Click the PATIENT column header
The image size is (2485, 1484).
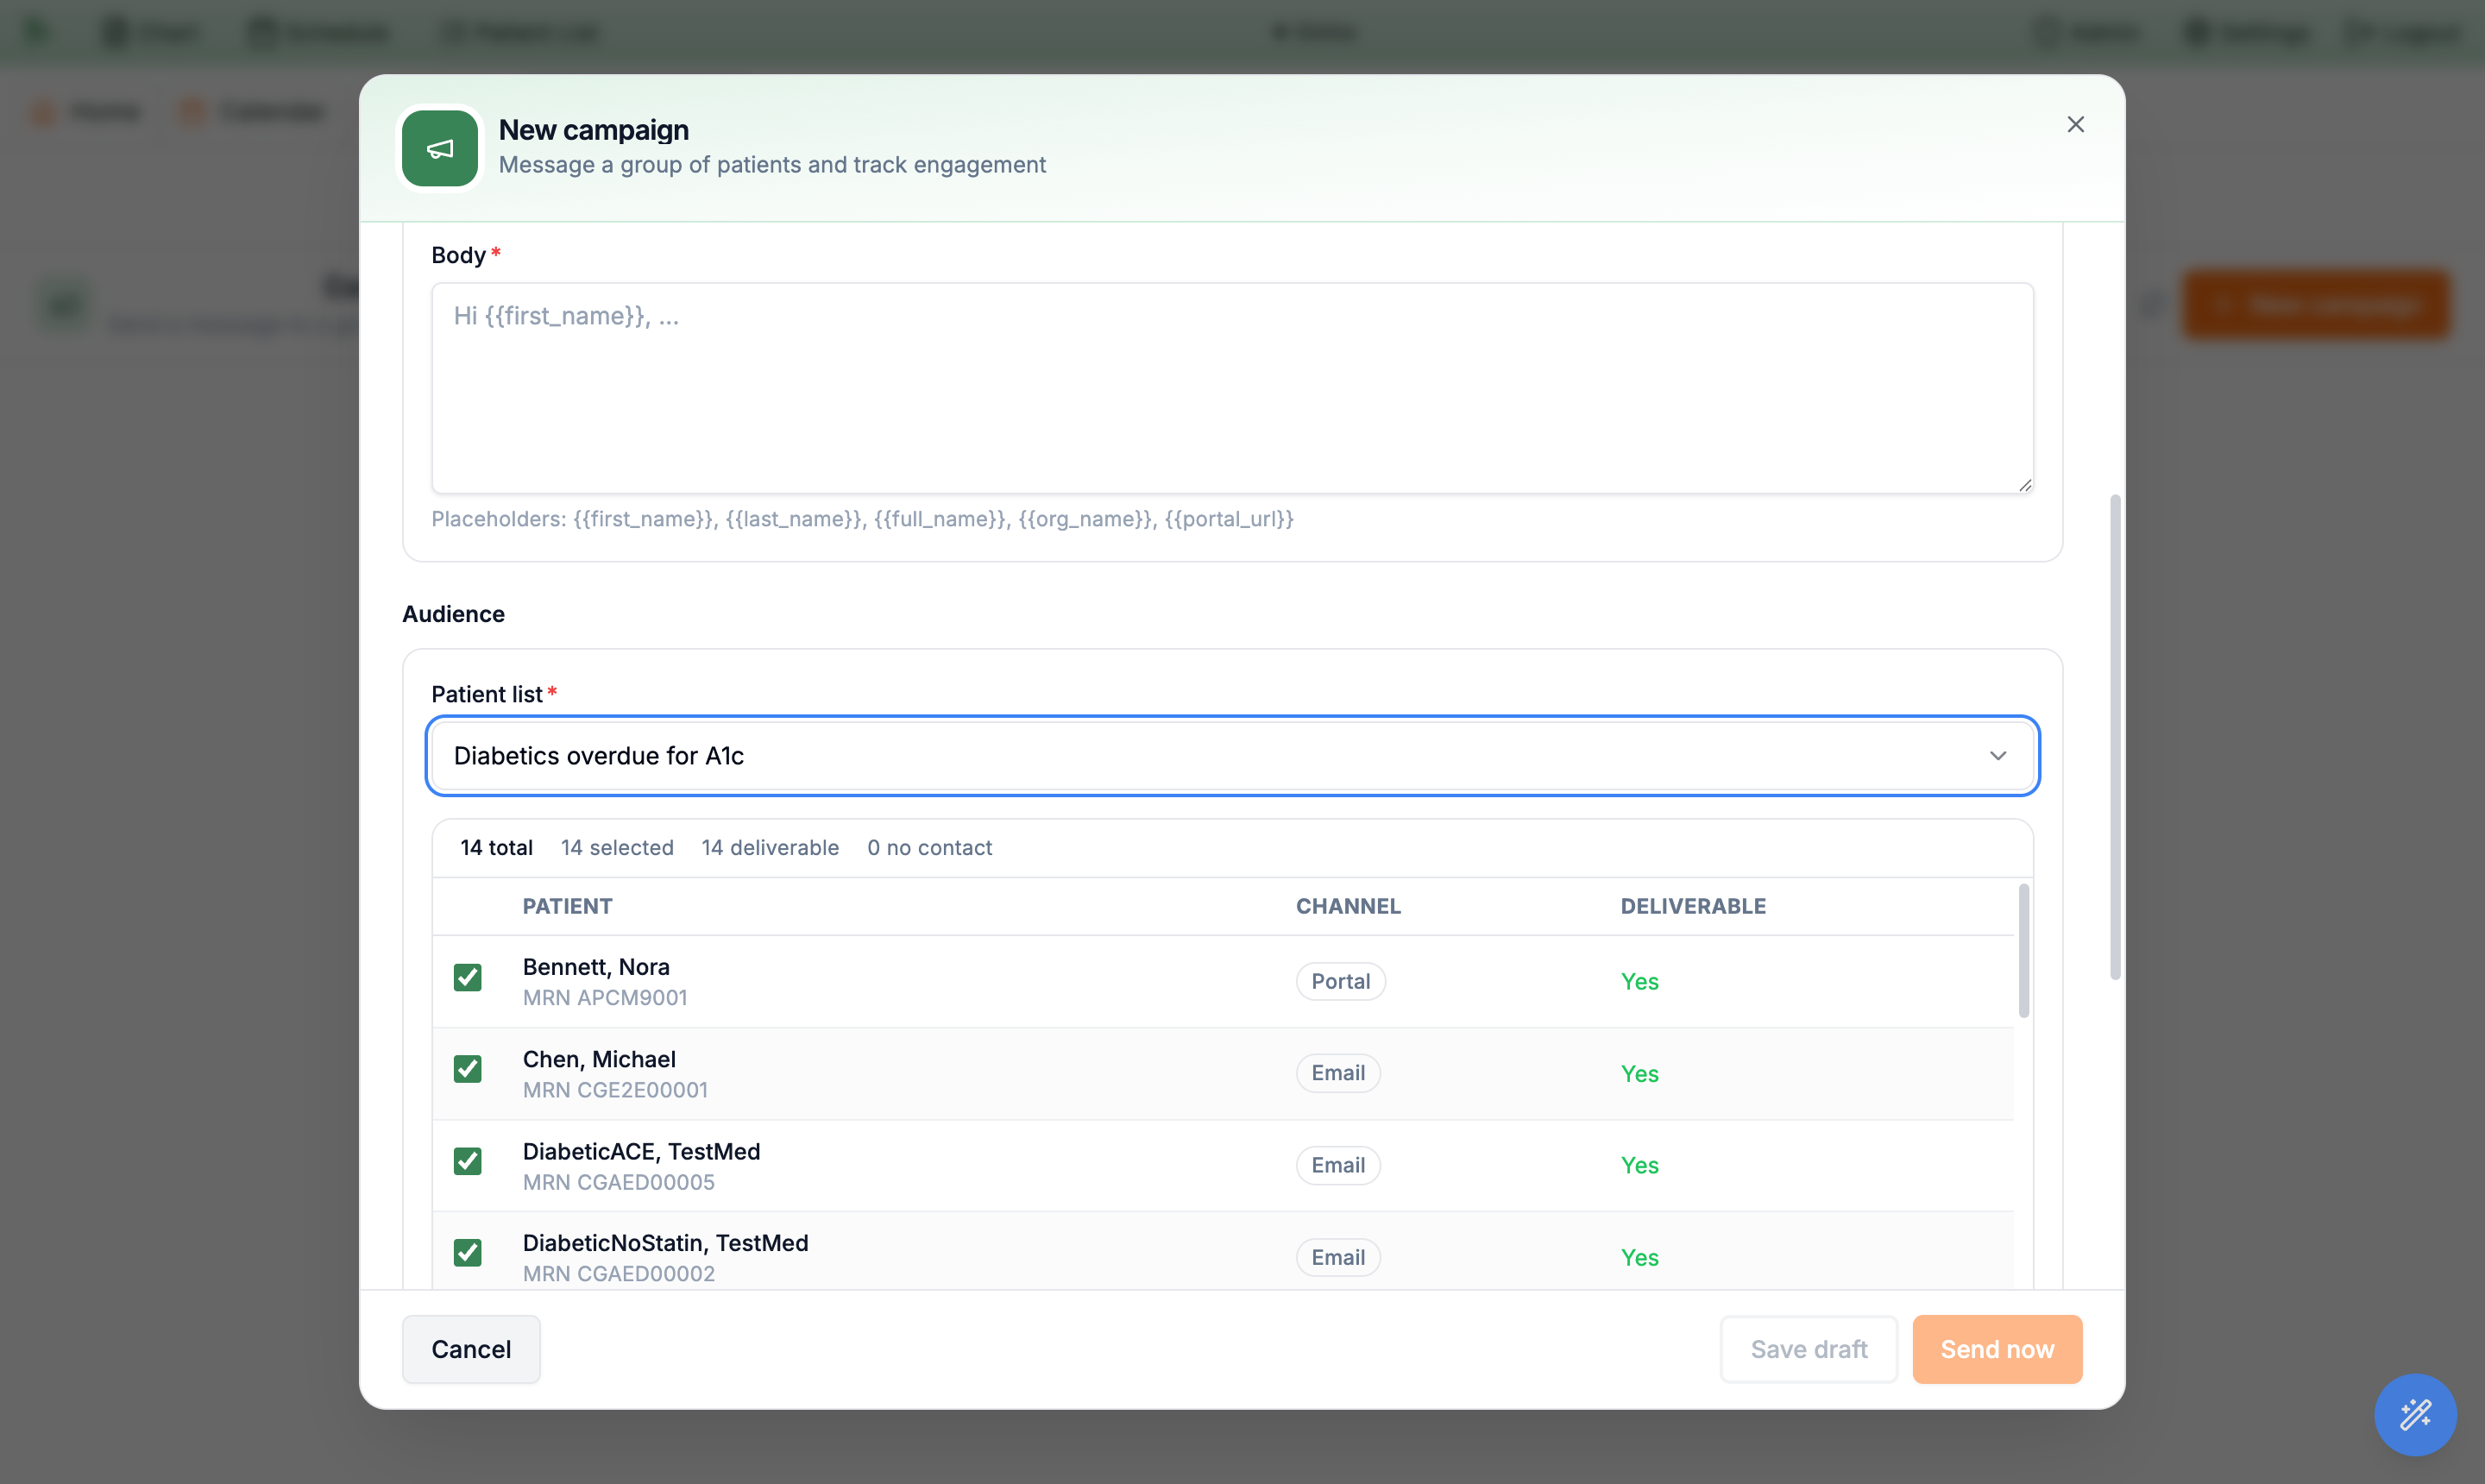click(x=567, y=906)
